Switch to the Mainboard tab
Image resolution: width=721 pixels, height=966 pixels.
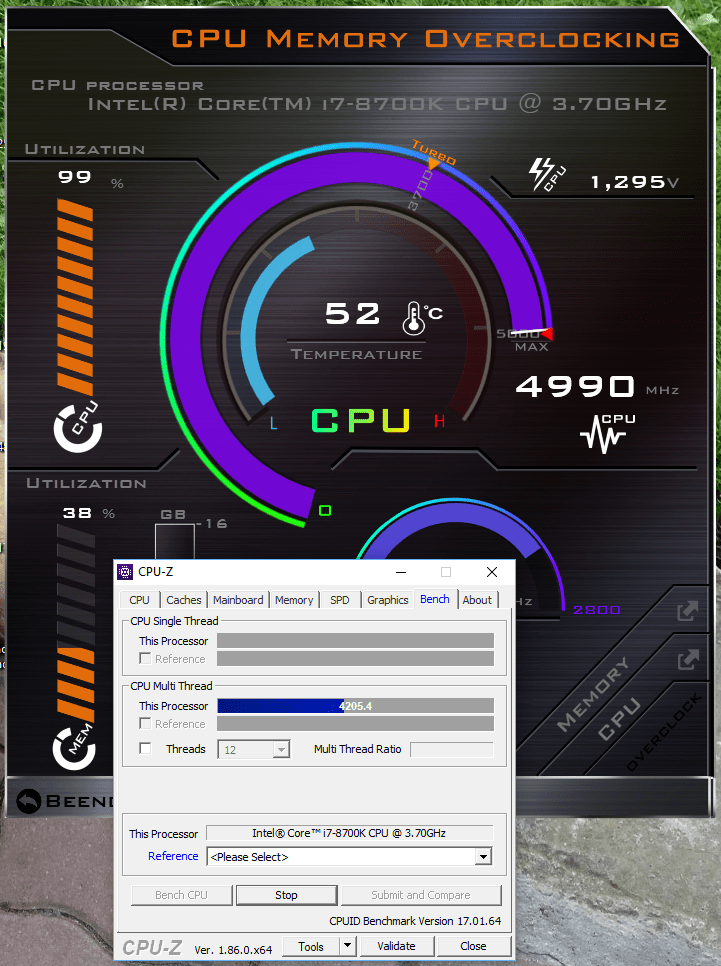point(238,600)
